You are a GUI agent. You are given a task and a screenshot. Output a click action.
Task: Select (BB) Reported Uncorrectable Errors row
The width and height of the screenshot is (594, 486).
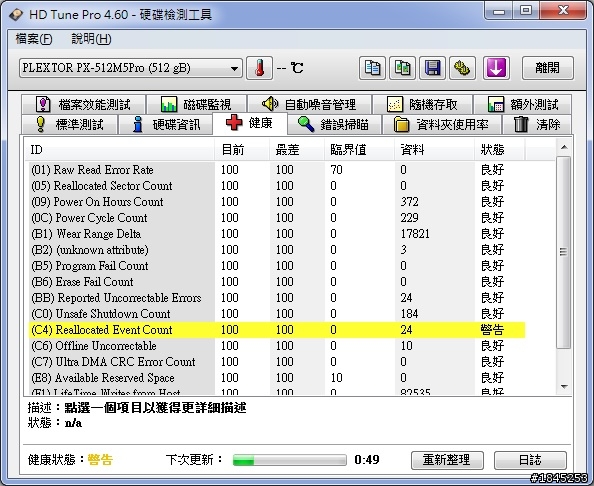pyautogui.click(x=277, y=298)
